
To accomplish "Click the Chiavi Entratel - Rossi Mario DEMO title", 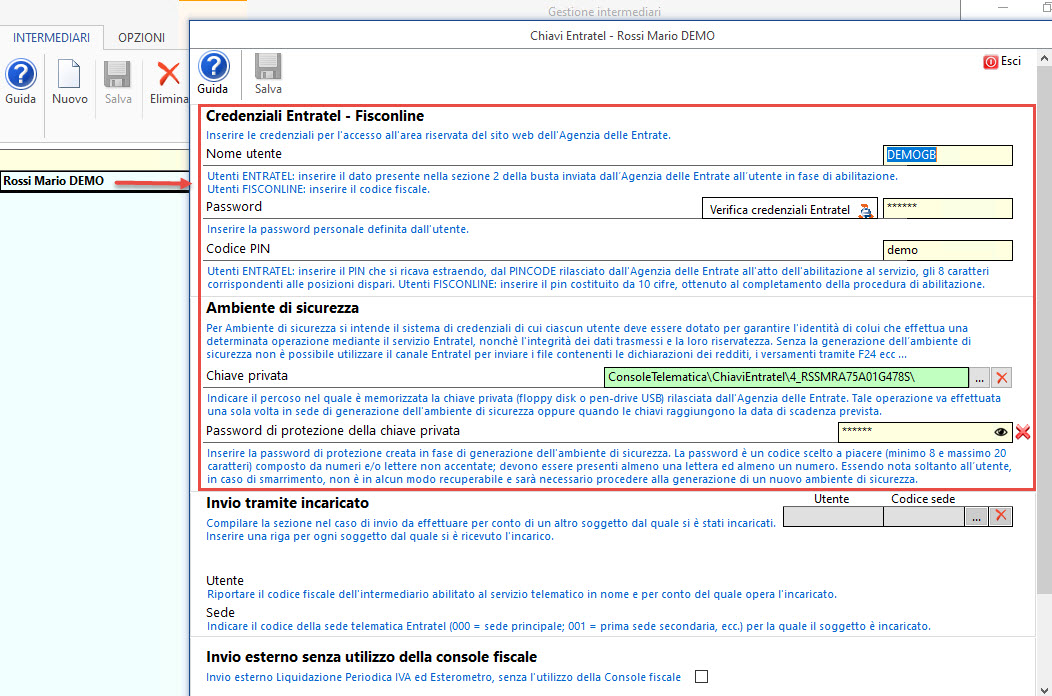I will pyautogui.click(x=622, y=36).
